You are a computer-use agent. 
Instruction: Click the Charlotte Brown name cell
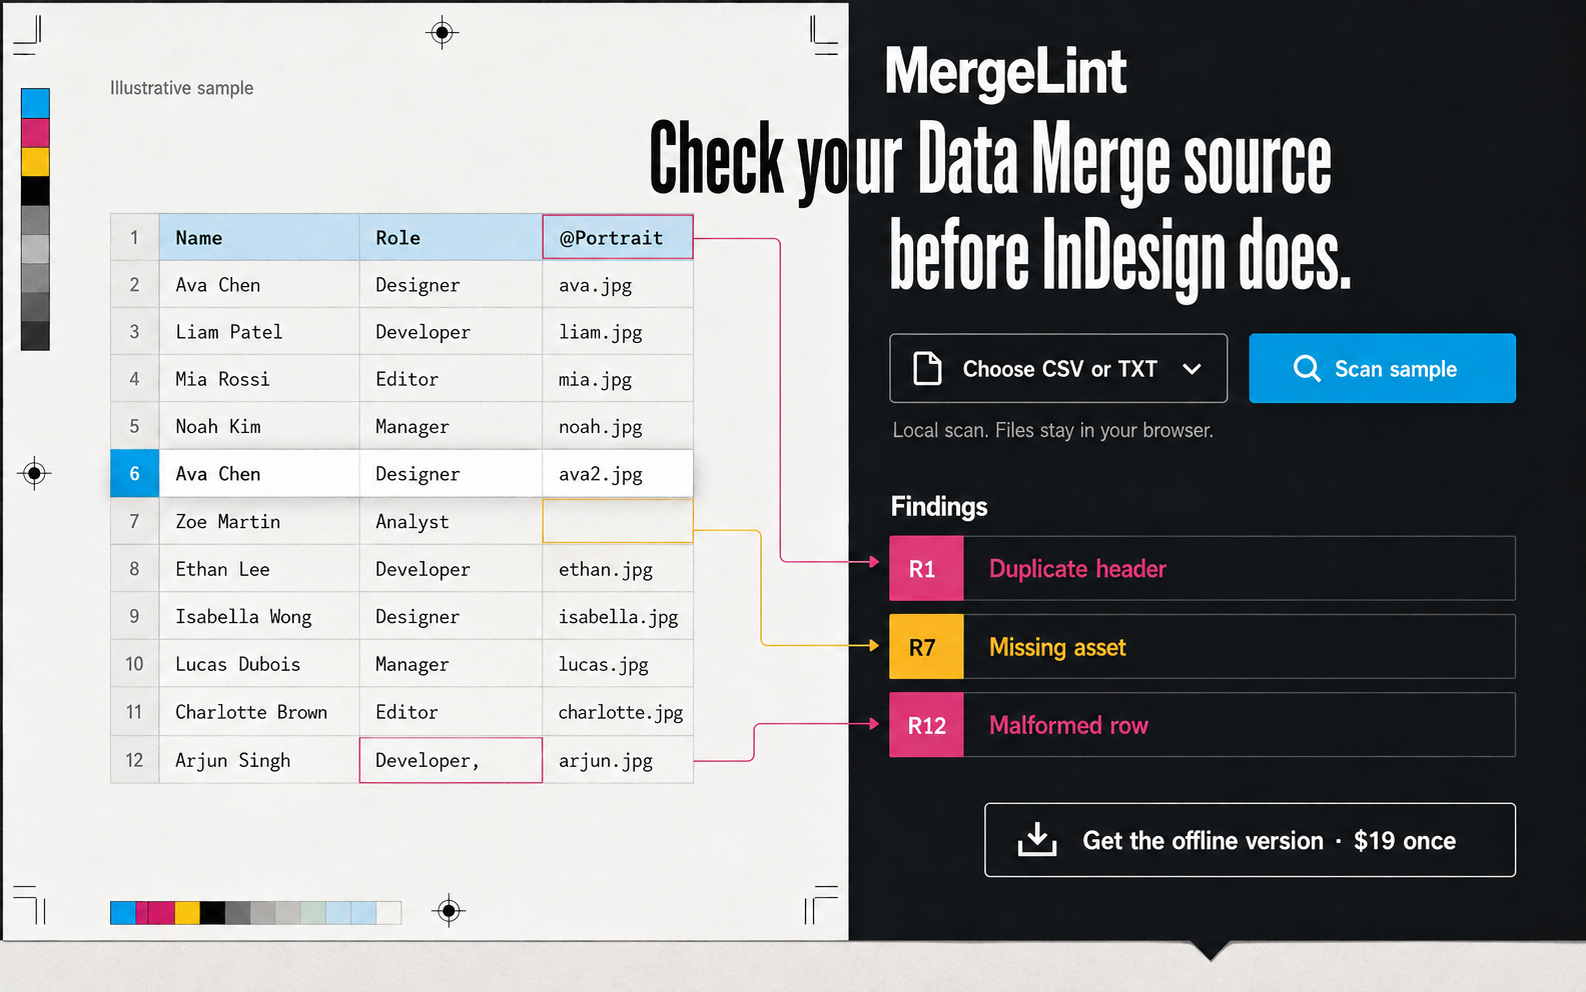(x=259, y=711)
